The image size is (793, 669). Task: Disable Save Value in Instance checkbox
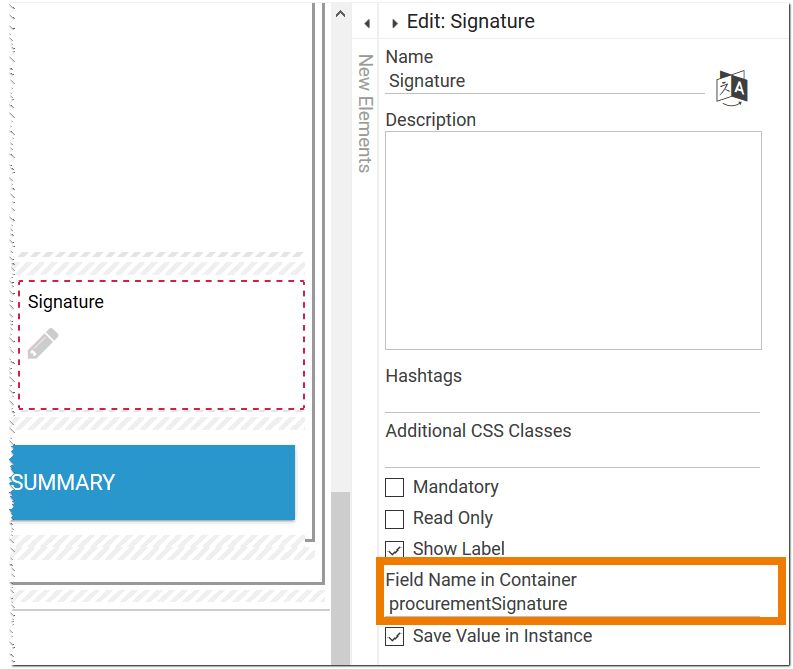tap(395, 636)
